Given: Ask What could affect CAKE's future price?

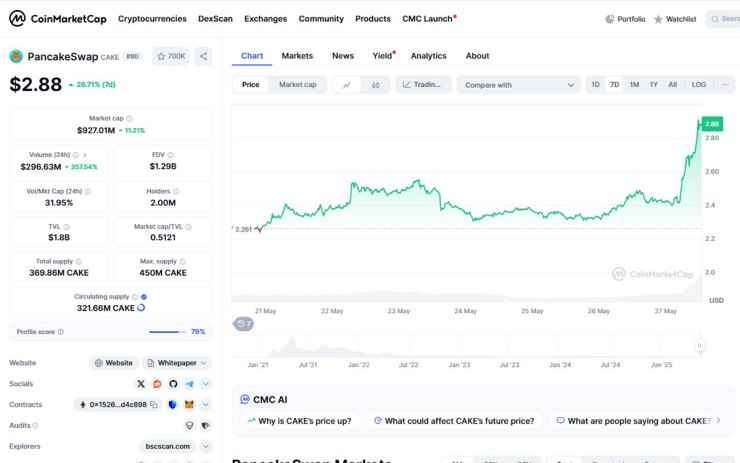Looking at the screenshot, I should (x=454, y=421).
